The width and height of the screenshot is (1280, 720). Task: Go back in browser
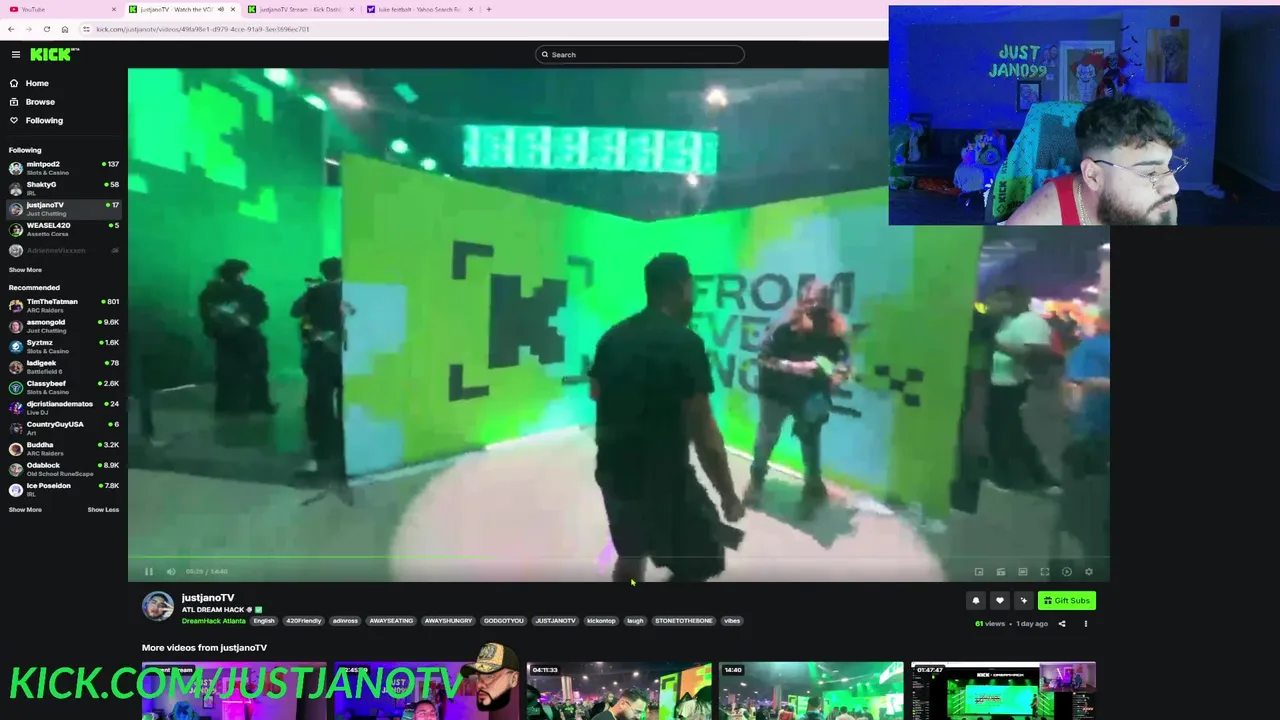(x=10, y=29)
